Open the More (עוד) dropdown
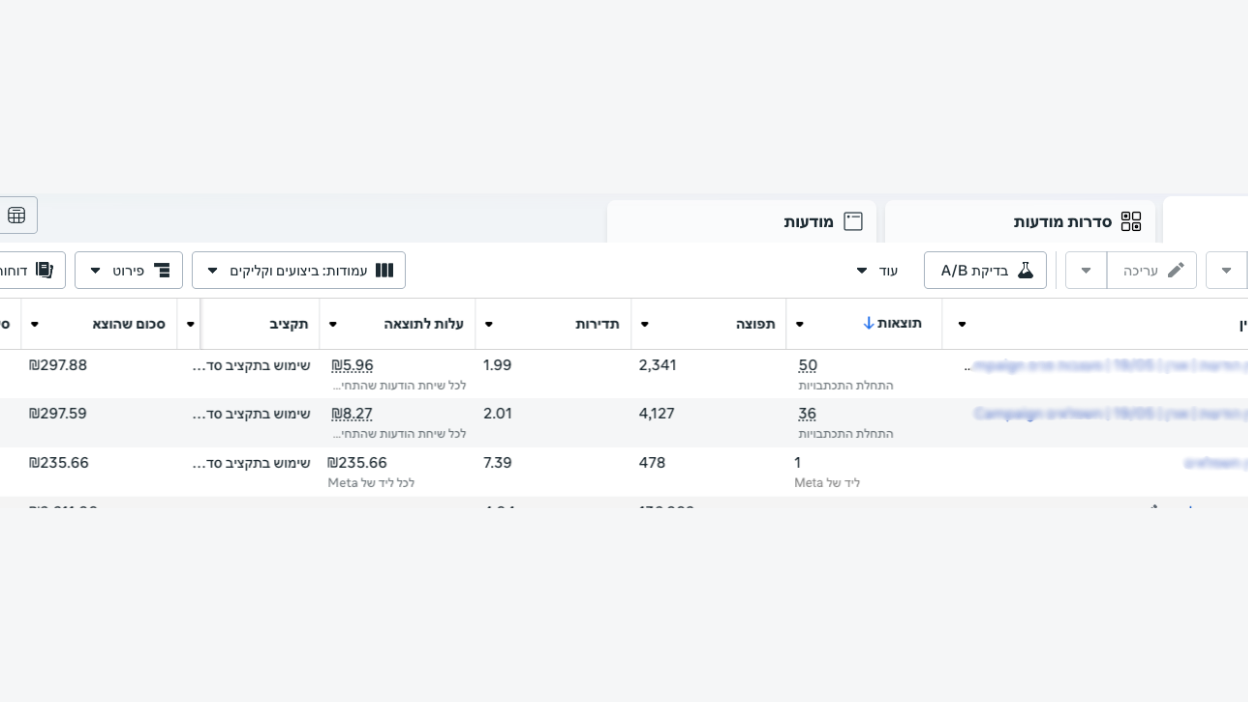 pos(876,271)
